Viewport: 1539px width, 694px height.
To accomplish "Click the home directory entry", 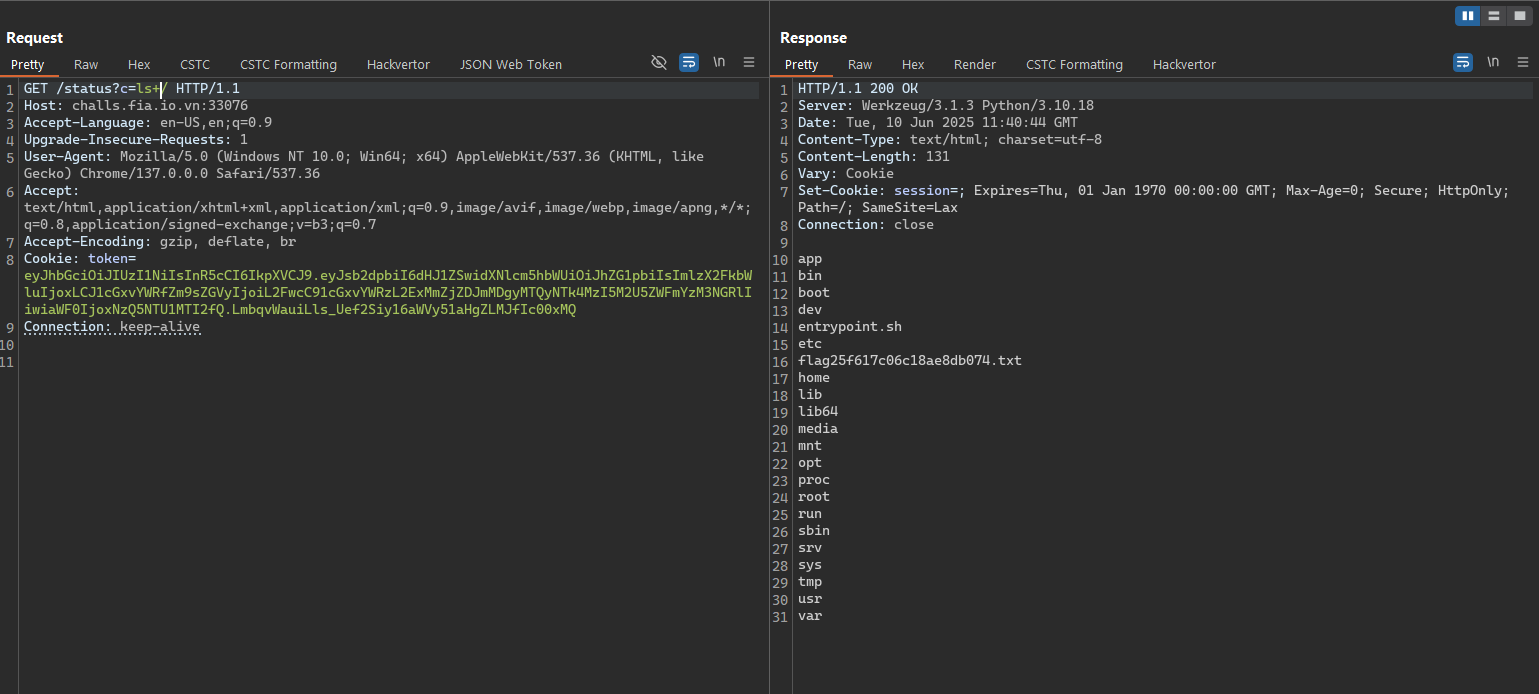I will (814, 377).
